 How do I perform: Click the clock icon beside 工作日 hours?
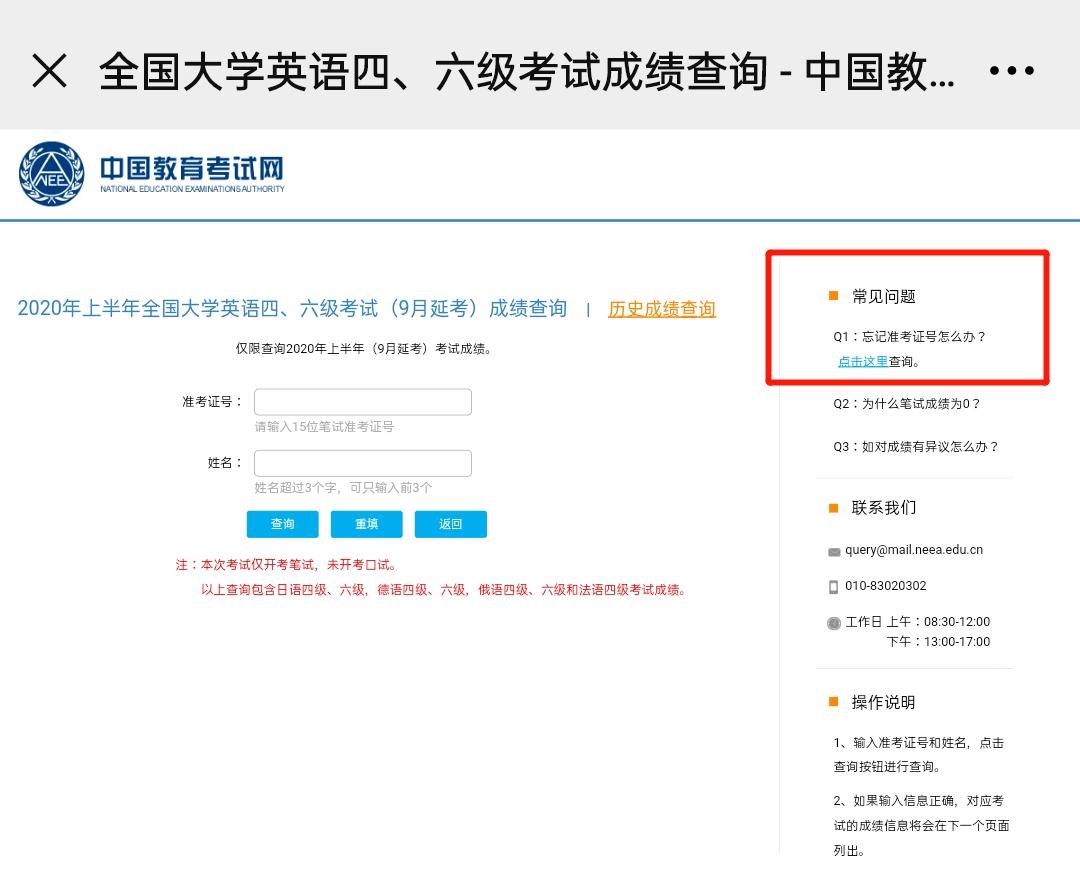833,623
